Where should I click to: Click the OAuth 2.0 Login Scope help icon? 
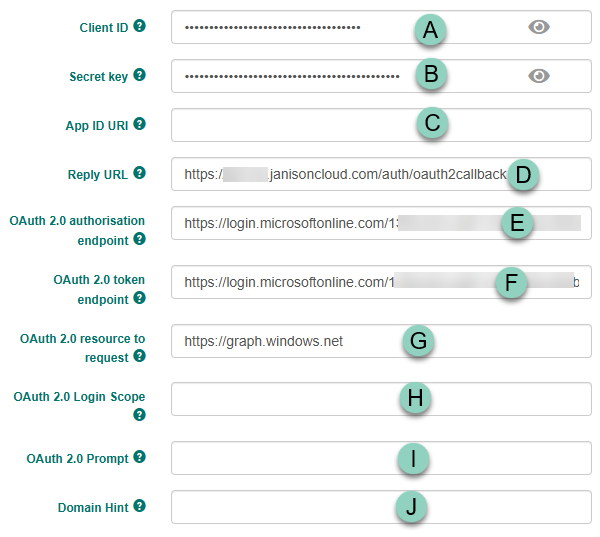[139, 415]
